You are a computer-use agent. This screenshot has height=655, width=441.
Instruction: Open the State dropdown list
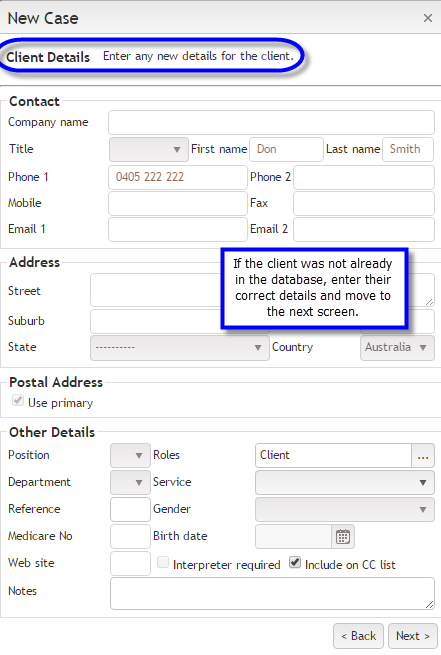(x=180, y=348)
